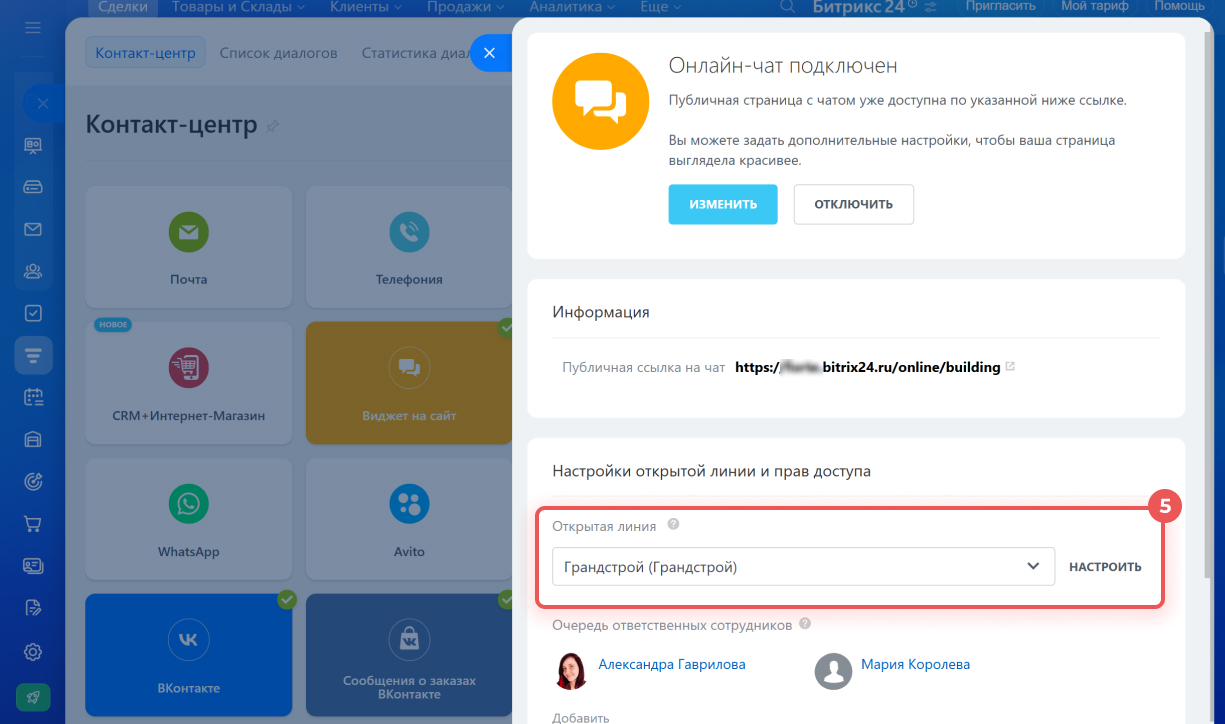The image size is (1225, 724).
Task: Open Сообщения о заказах ВКонтакте tile
Action: (409, 655)
